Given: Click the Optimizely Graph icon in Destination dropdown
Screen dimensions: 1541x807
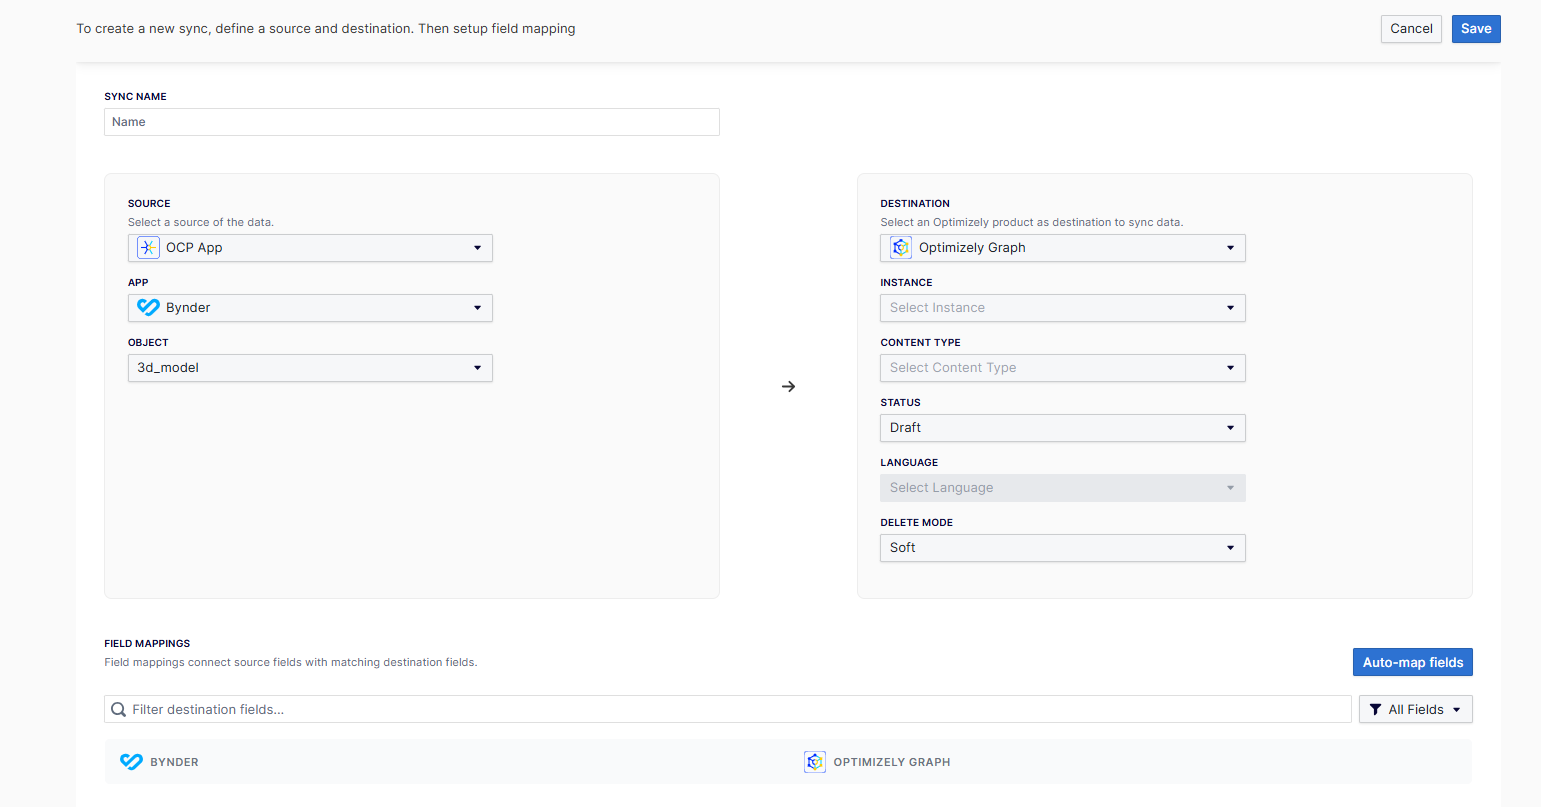Looking at the screenshot, I should point(901,248).
